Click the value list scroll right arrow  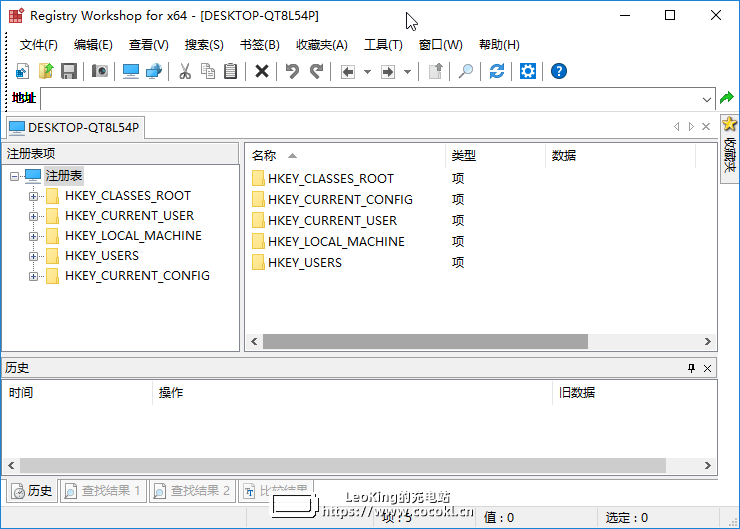click(x=707, y=342)
